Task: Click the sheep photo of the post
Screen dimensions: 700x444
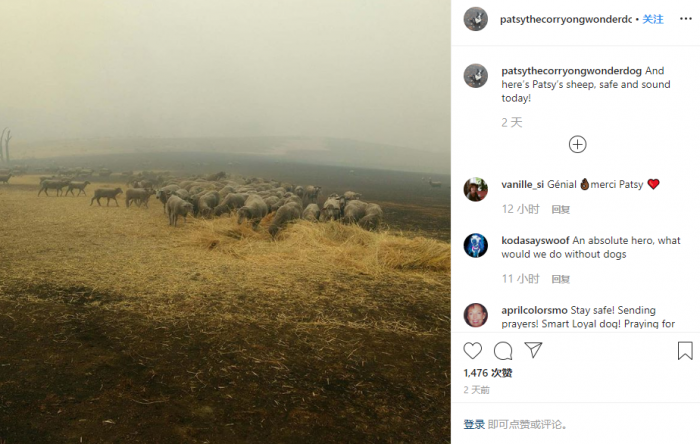Action: pyautogui.click(x=225, y=222)
